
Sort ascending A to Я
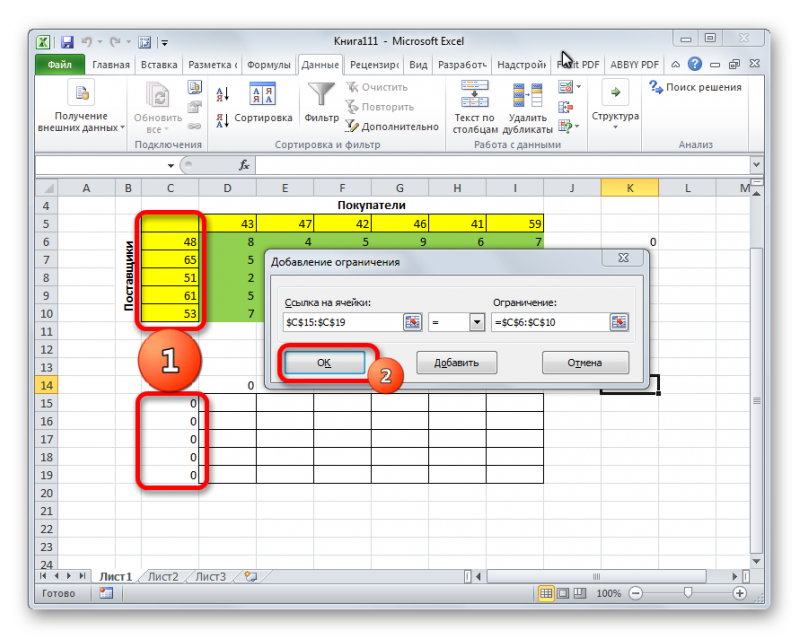[x=222, y=94]
